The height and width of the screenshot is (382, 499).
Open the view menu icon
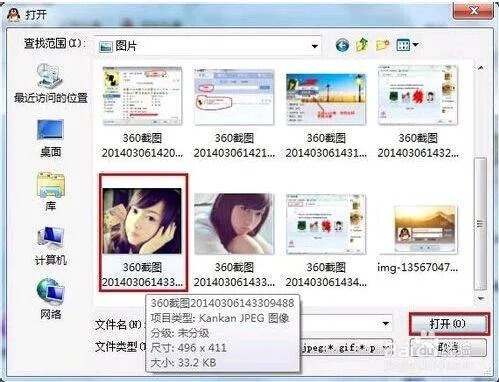(403, 45)
